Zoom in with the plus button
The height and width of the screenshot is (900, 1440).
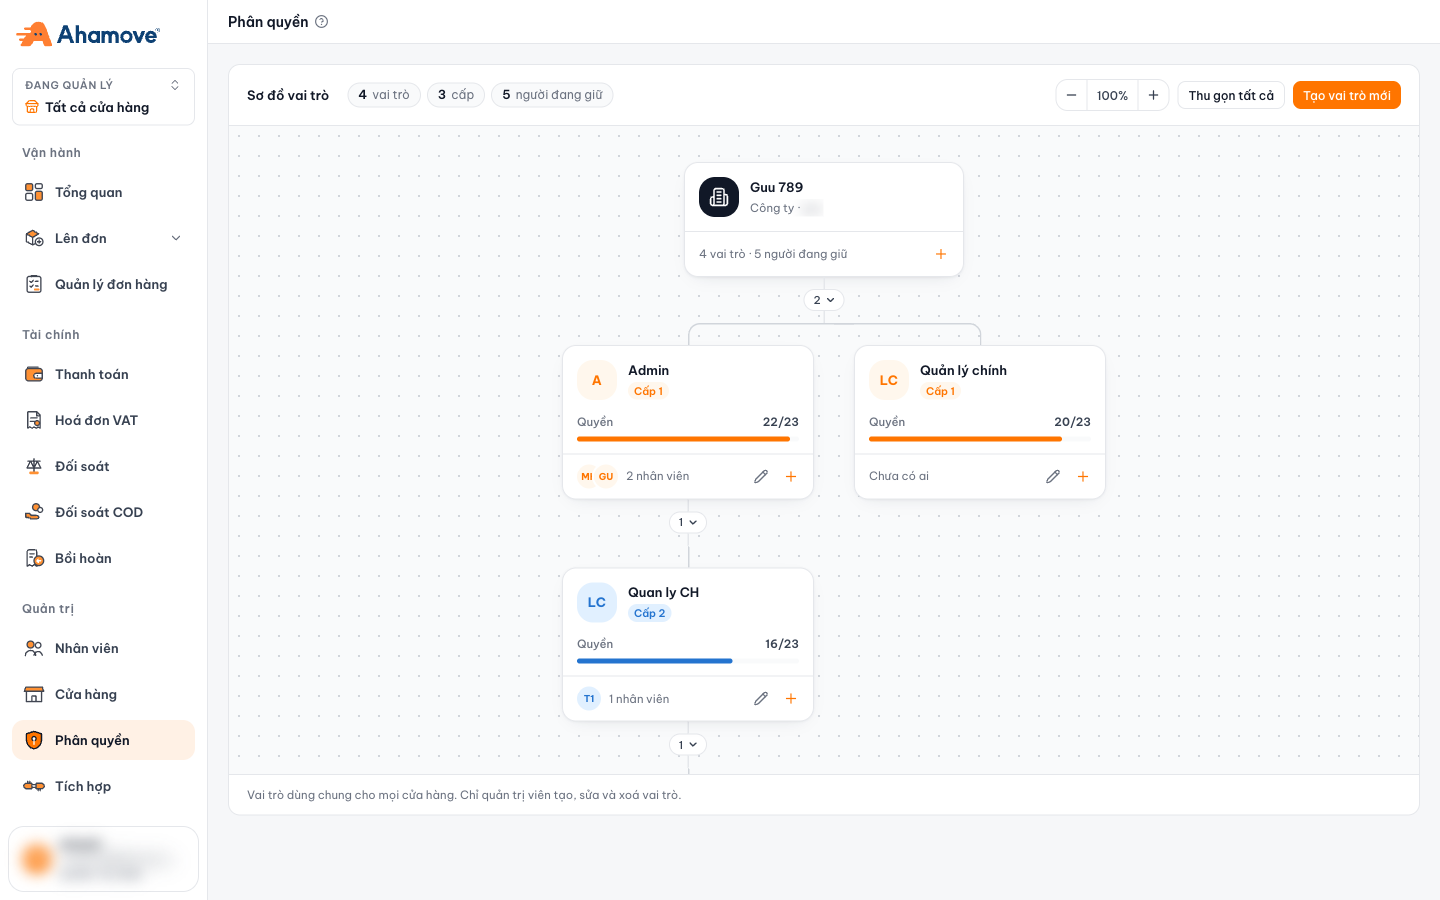point(1153,95)
